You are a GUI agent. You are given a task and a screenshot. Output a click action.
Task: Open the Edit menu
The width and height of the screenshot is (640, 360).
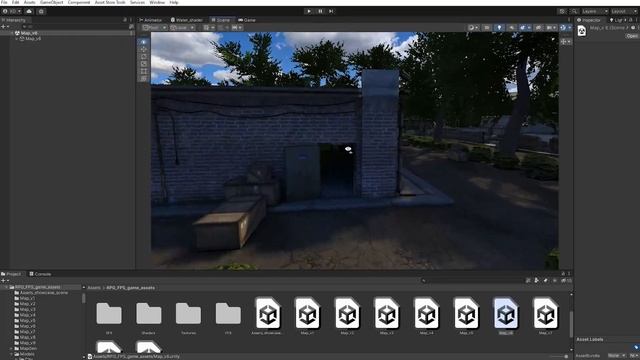pos(16,2)
